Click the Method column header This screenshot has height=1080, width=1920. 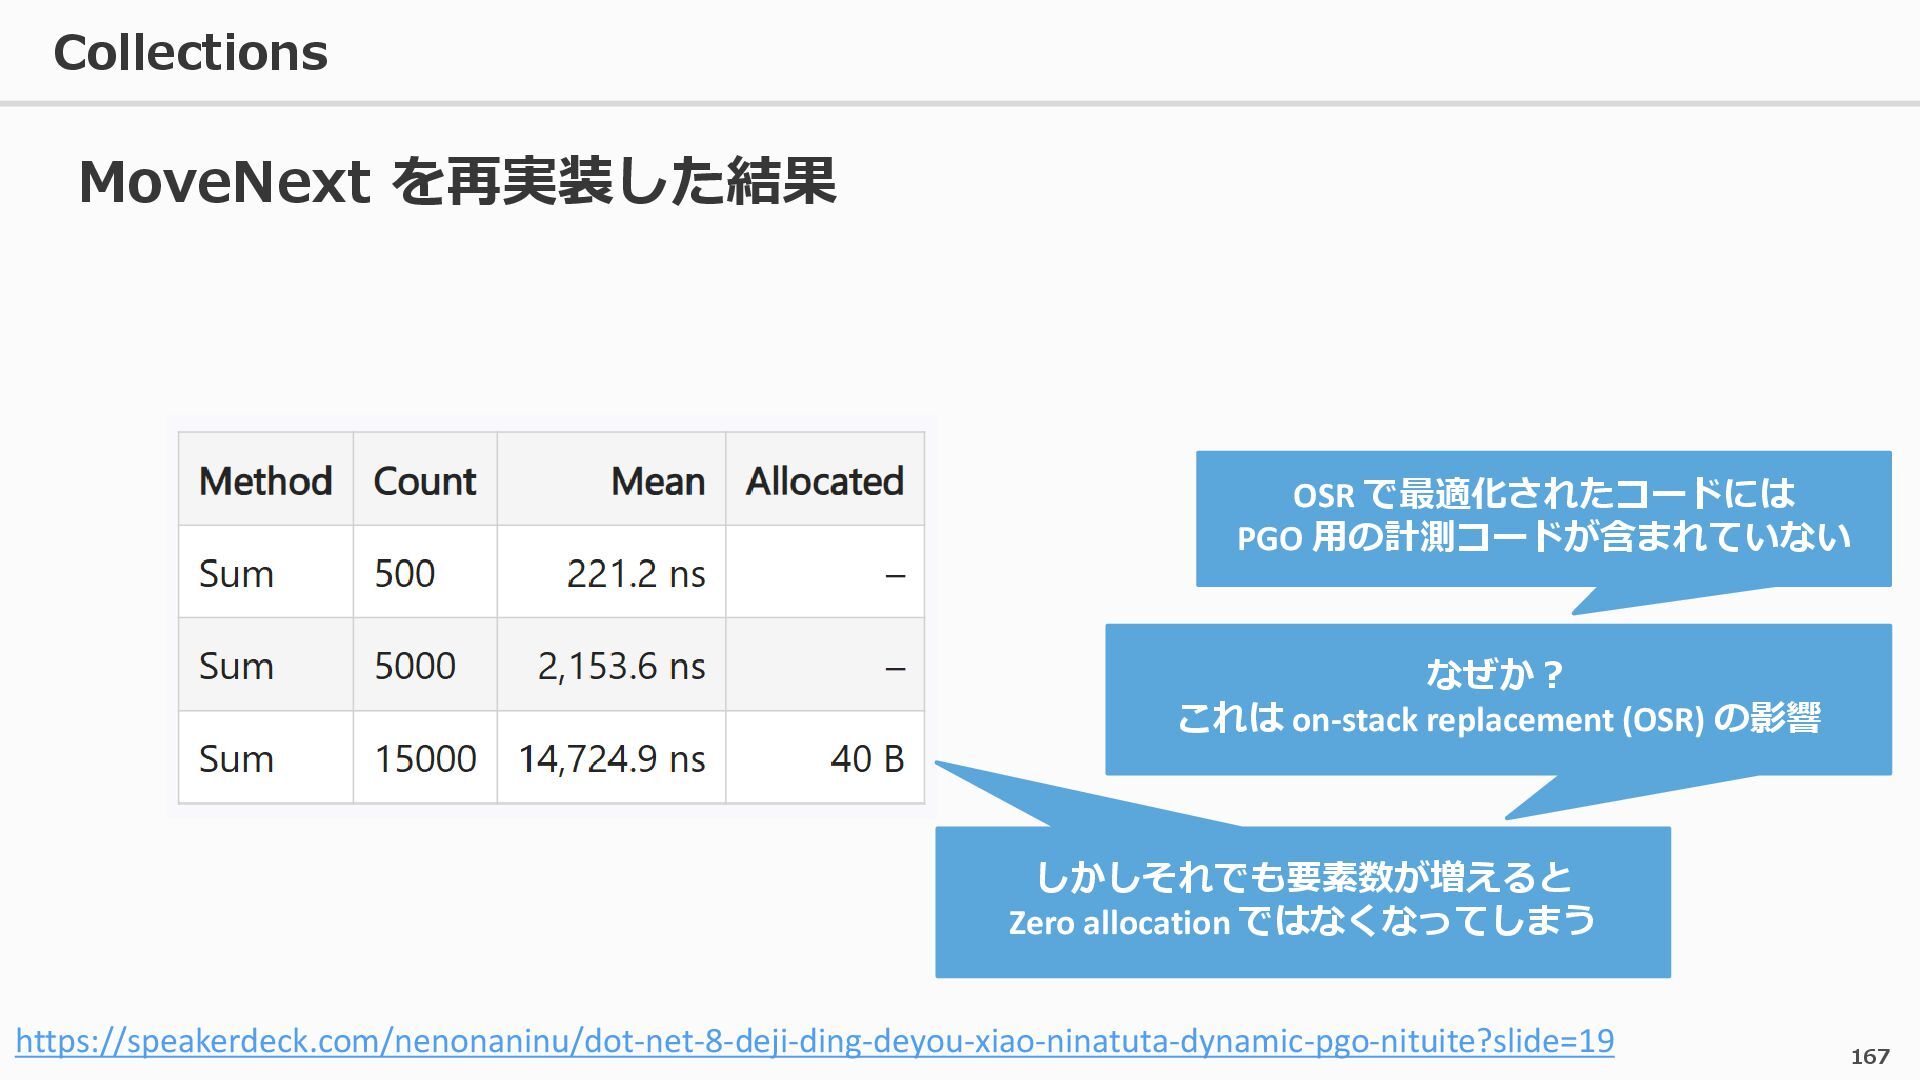point(265,481)
